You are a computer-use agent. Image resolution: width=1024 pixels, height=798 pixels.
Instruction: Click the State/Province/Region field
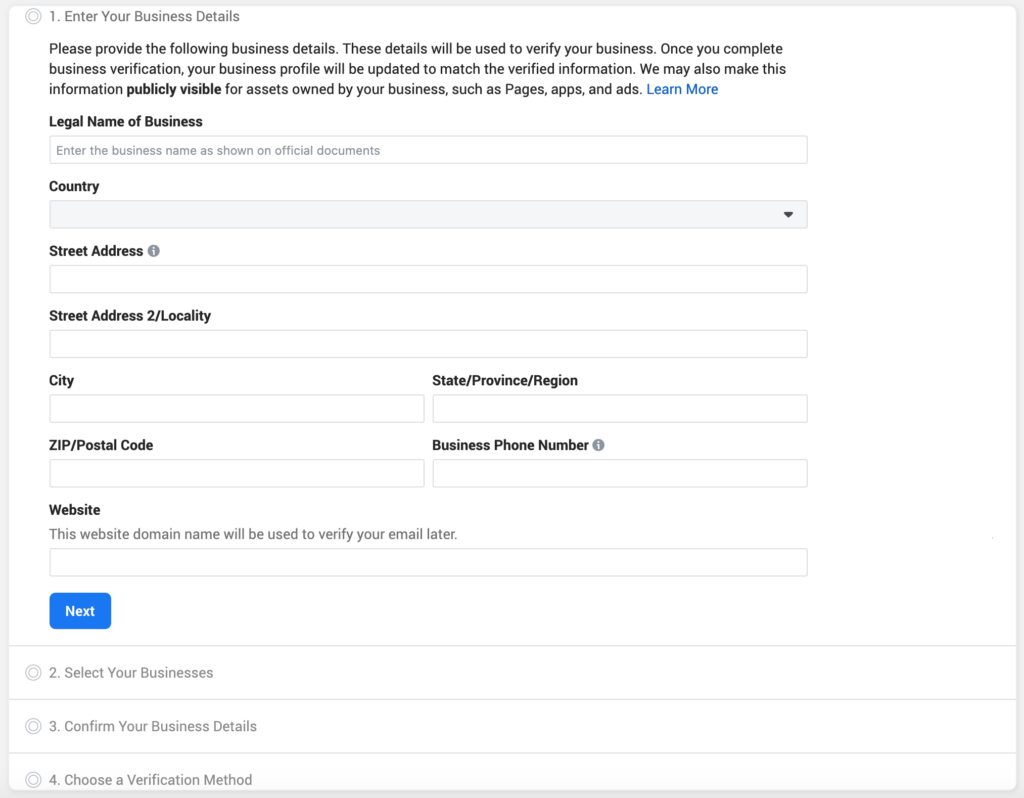(619, 408)
